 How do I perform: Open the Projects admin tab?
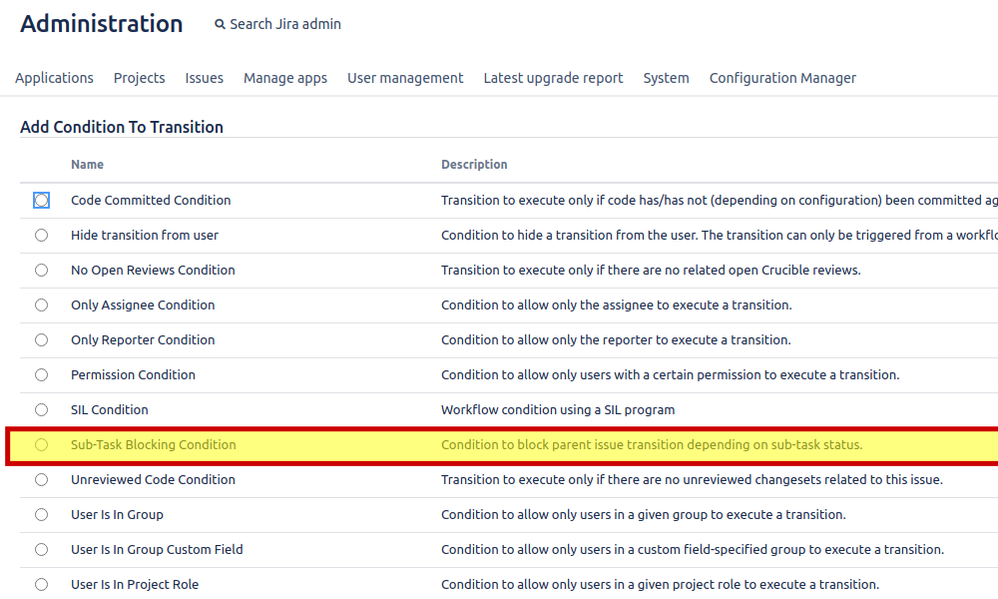coord(139,78)
